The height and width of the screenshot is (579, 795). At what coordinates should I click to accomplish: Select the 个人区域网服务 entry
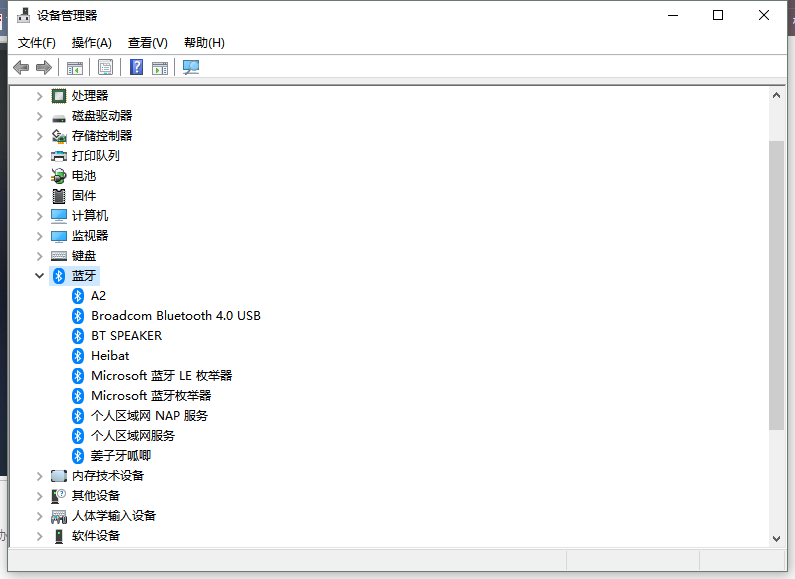pos(133,436)
